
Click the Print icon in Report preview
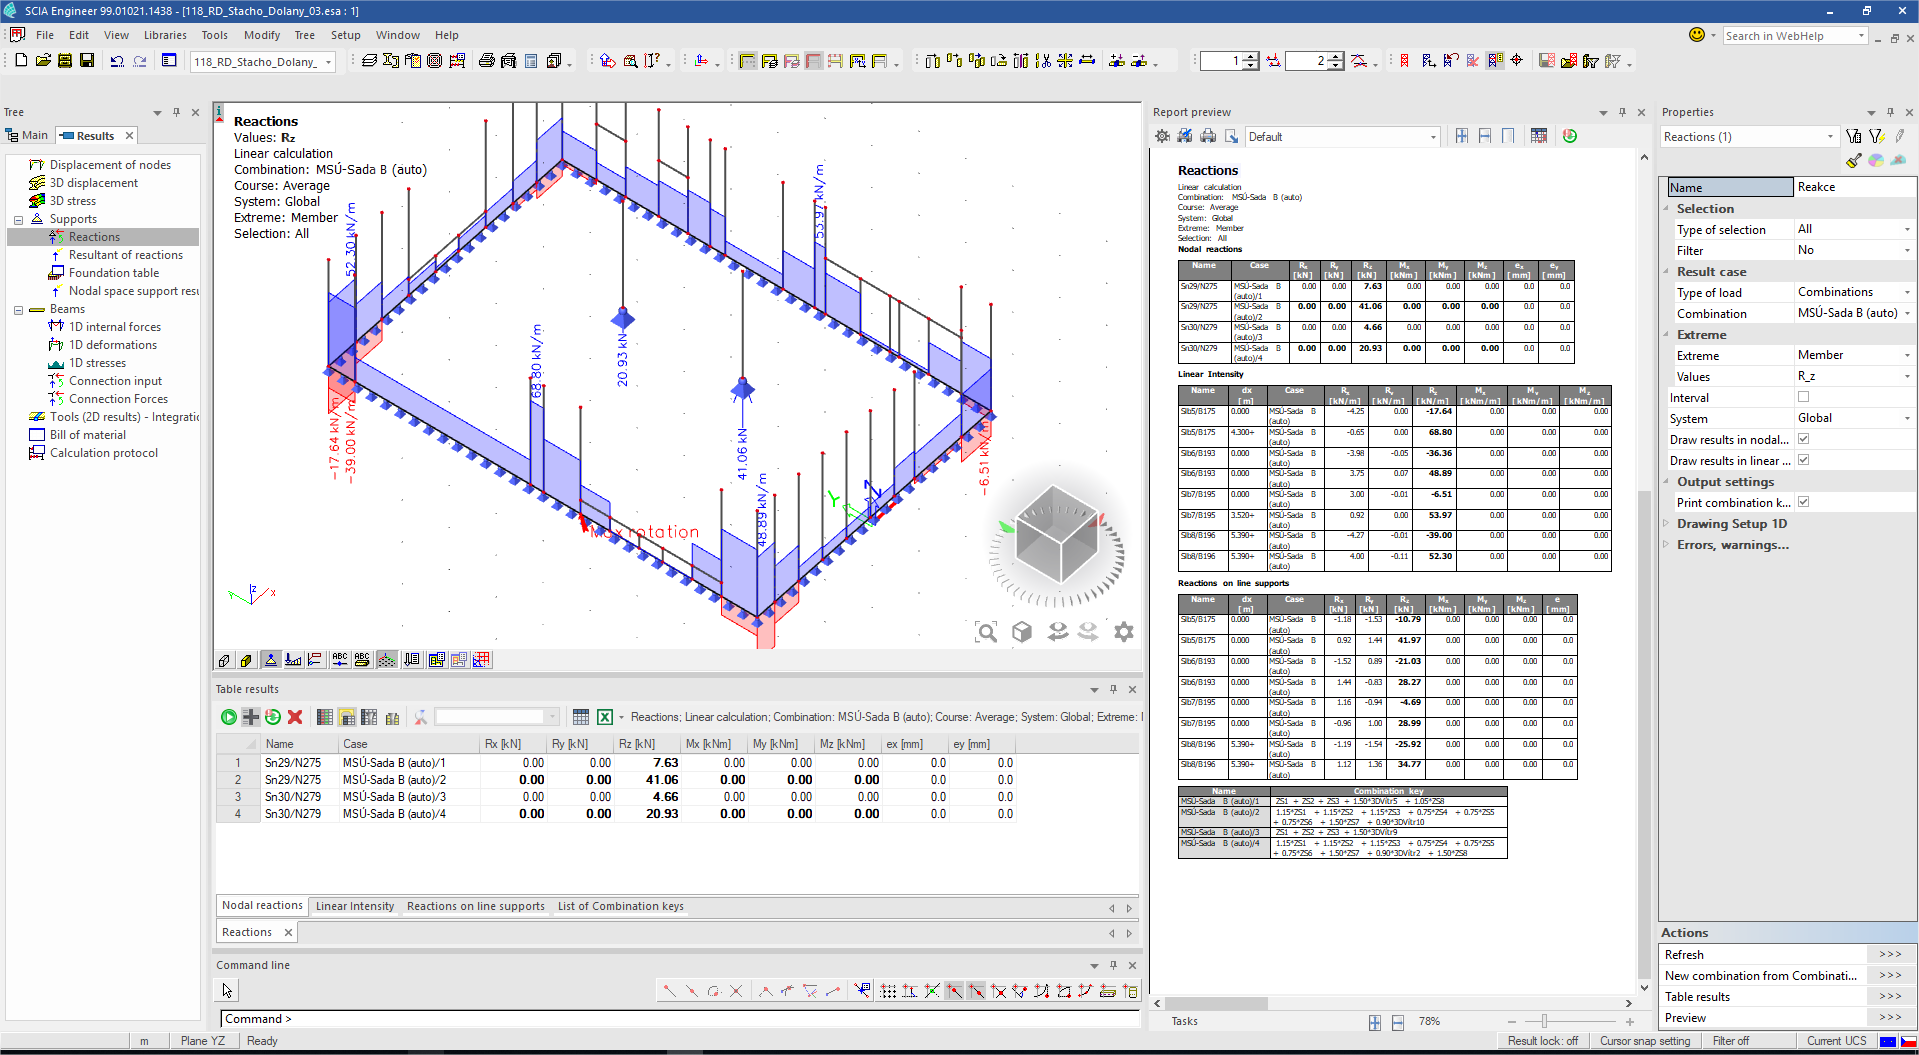(1208, 136)
